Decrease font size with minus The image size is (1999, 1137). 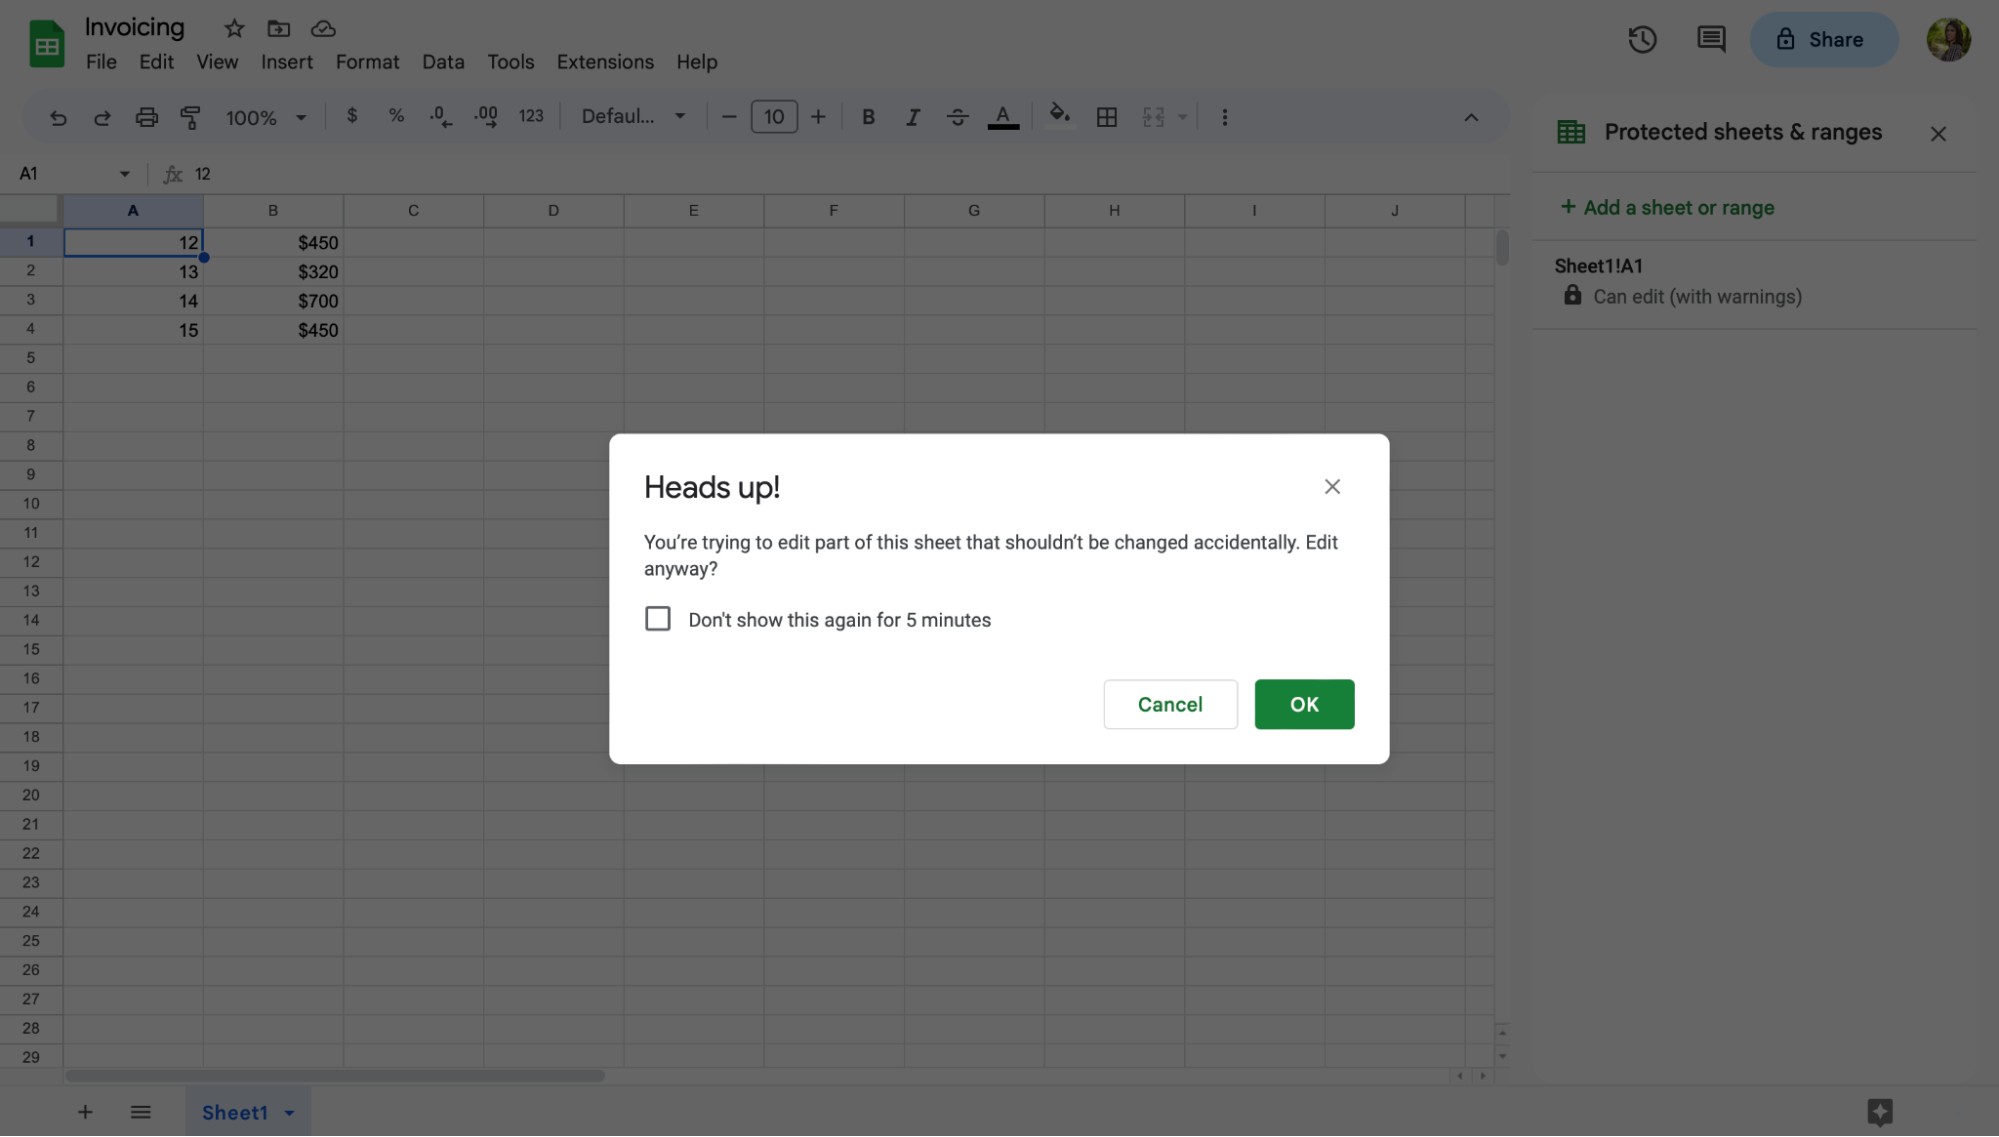[729, 117]
